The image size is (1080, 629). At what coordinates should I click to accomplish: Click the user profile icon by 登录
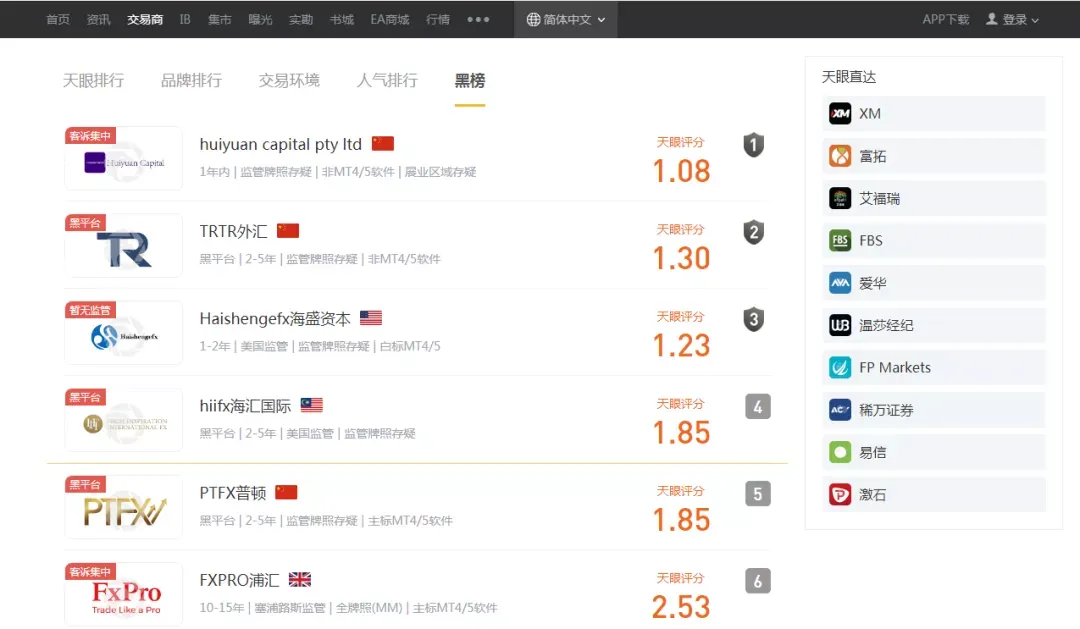[992, 19]
